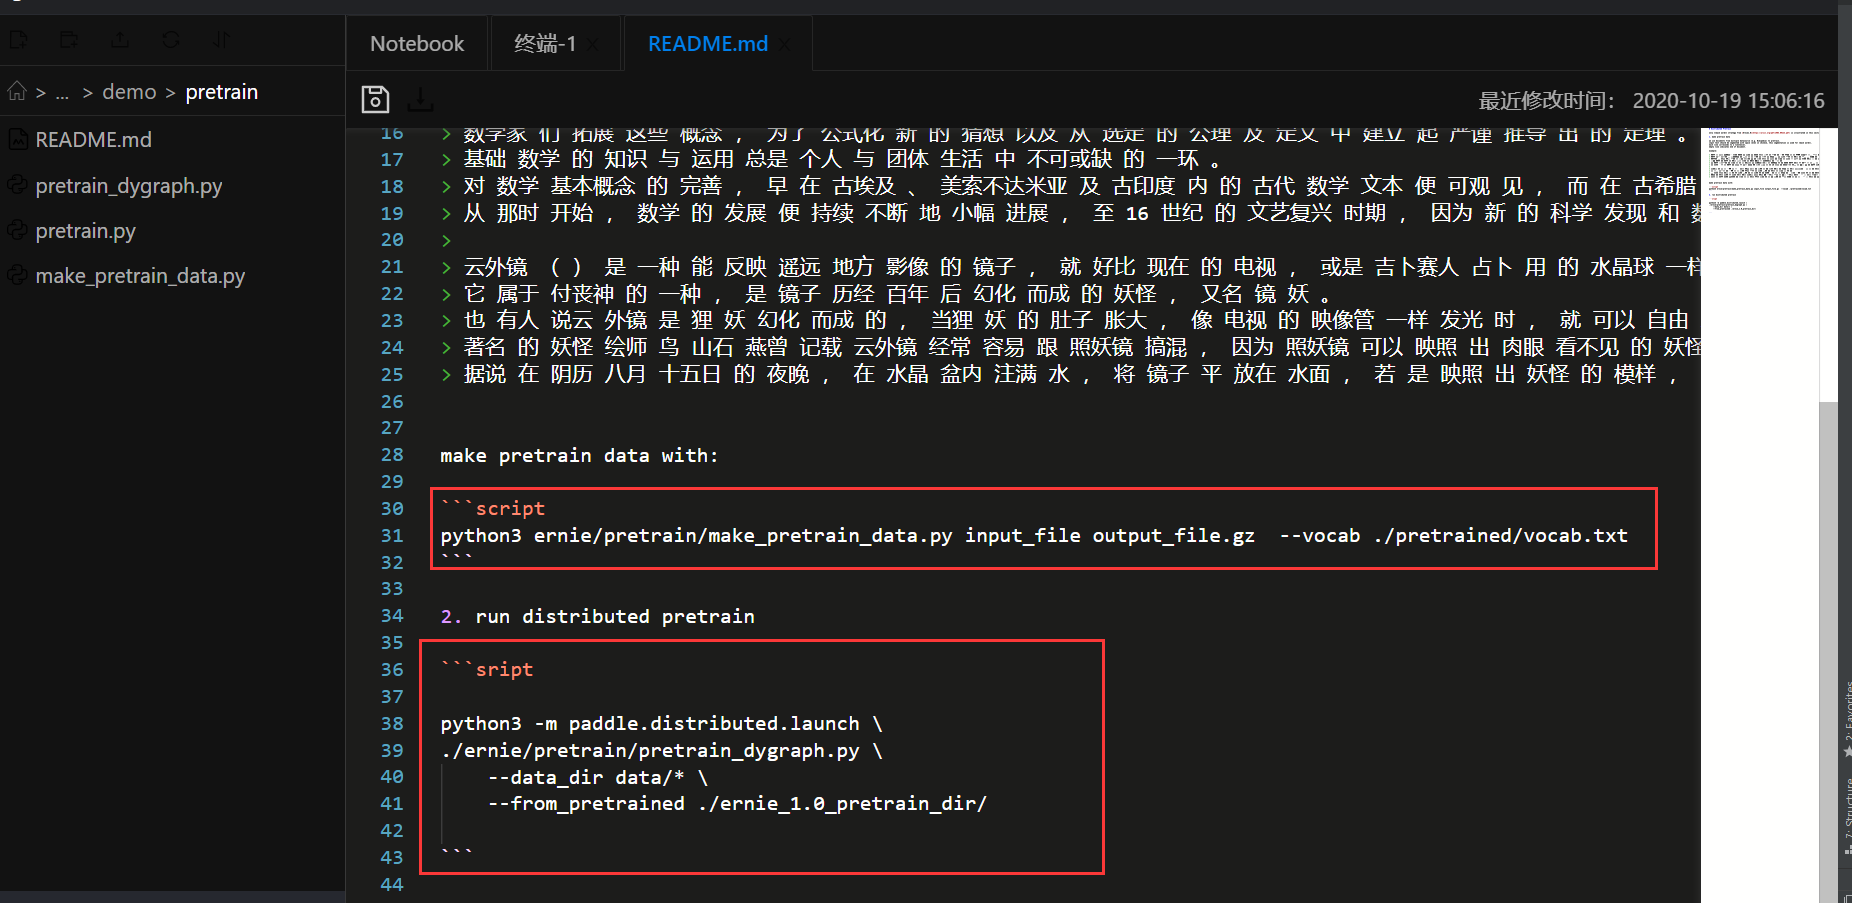Image resolution: width=1852 pixels, height=903 pixels.
Task: Click the refresh file list icon
Action: (x=171, y=40)
